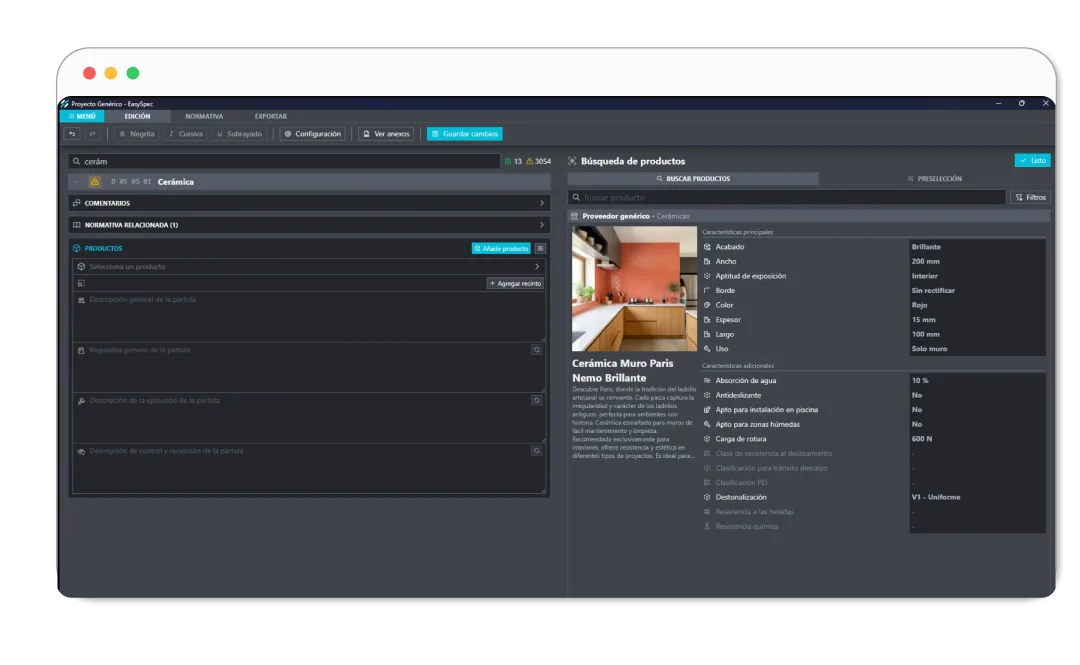Switch to the EXPORTAR tab

(x=271, y=116)
